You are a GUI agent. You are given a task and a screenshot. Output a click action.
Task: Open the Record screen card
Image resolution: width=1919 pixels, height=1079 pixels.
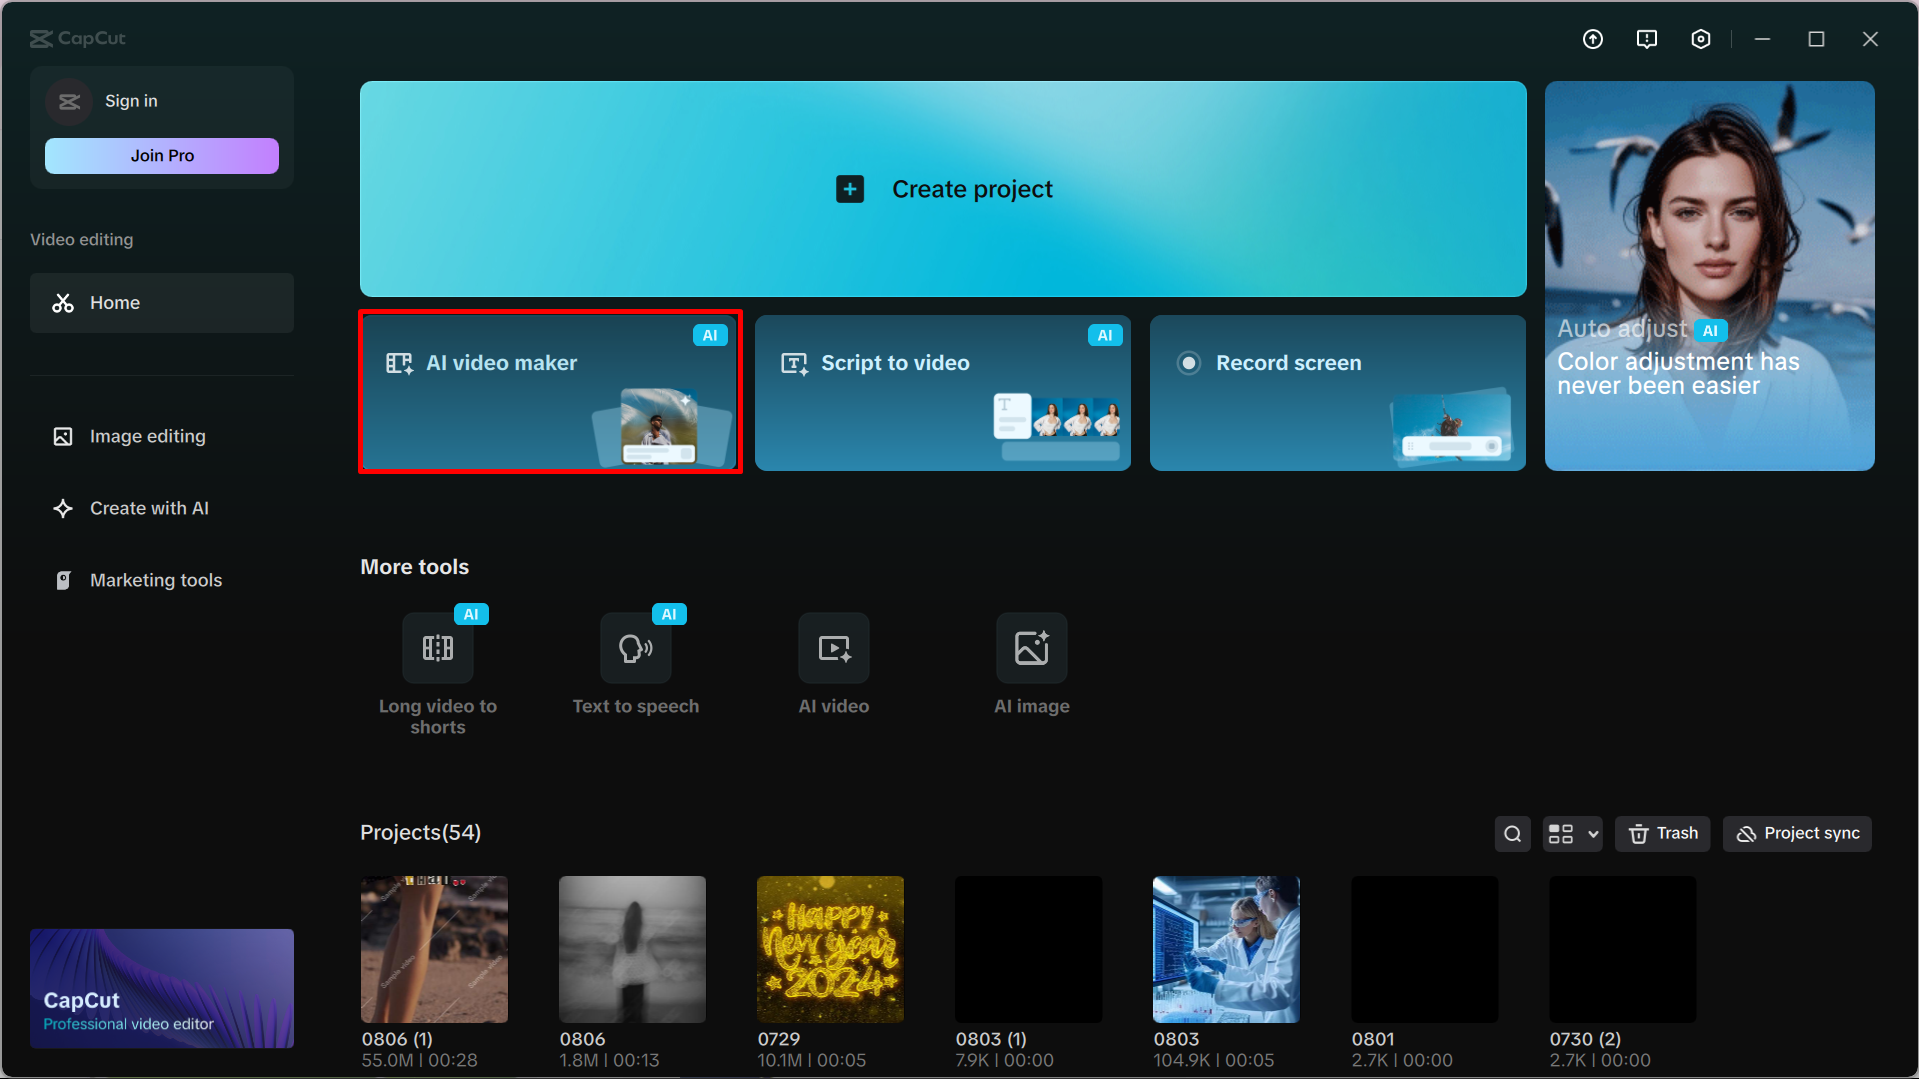[x=1338, y=393]
